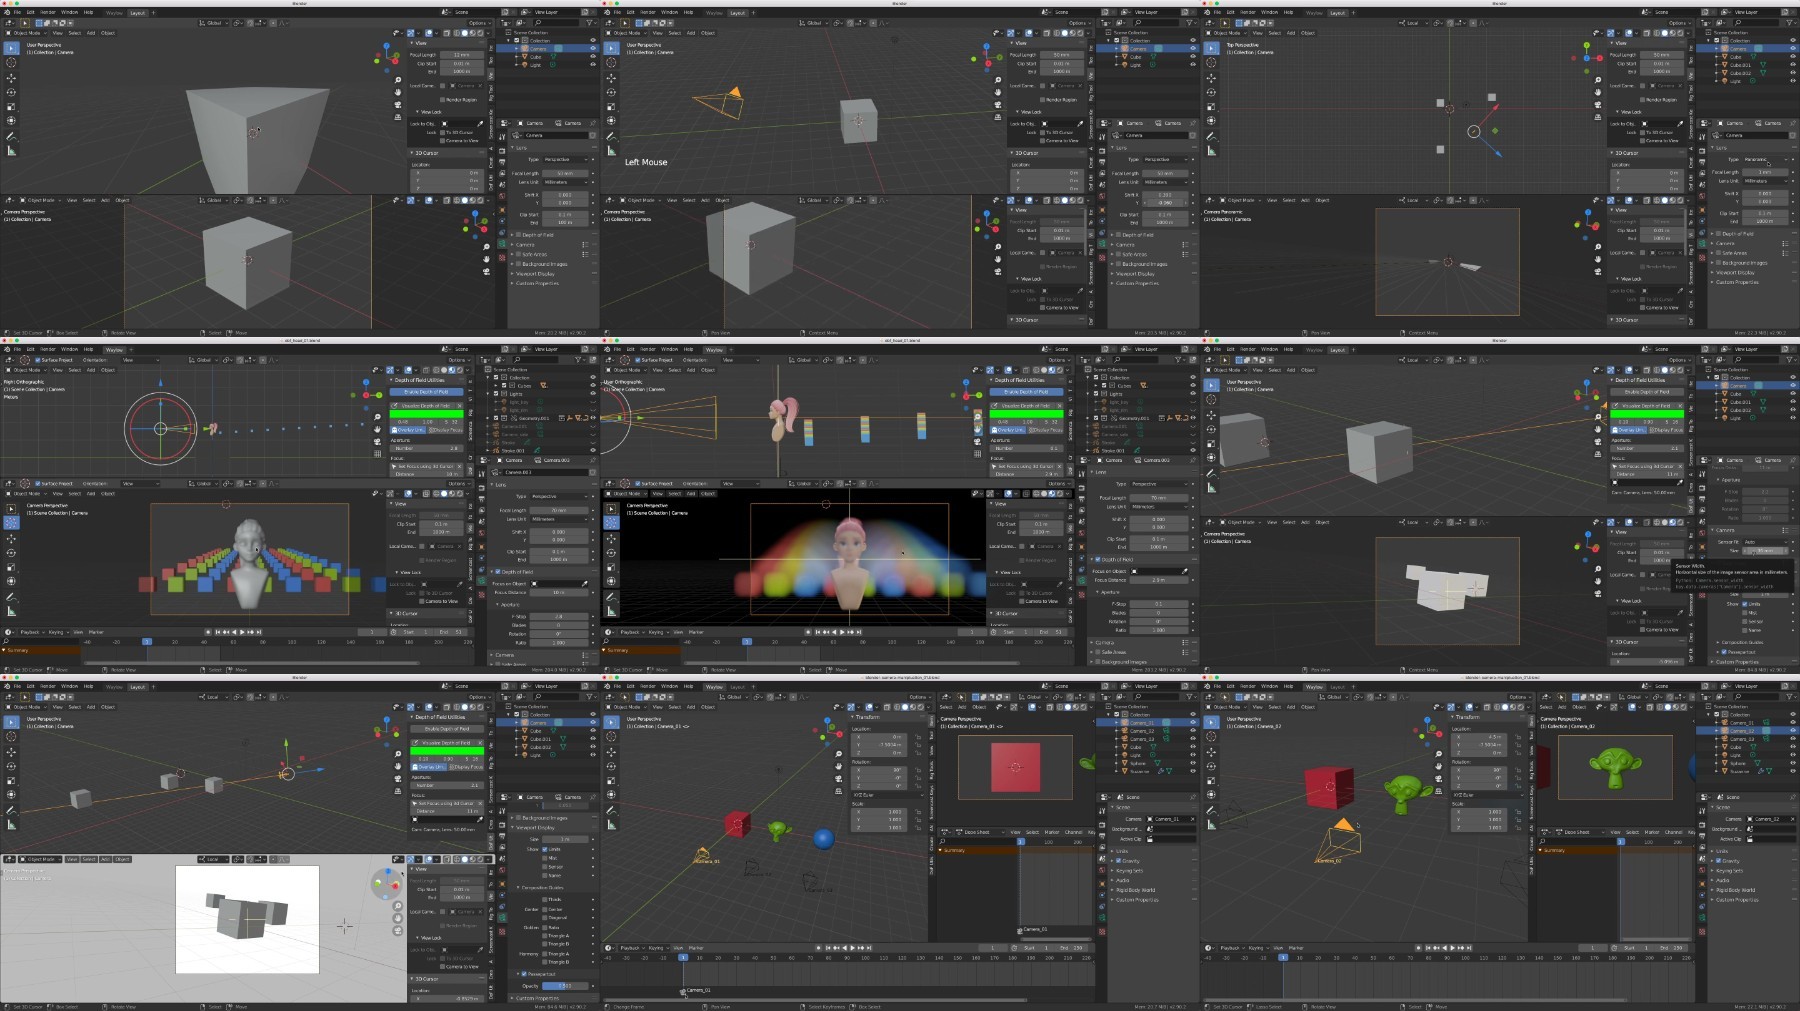This screenshot has width=1800, height=1011.
Task: Toggle auto-keying record dot in pink-haired bust timeline
Action: (808, 632)
